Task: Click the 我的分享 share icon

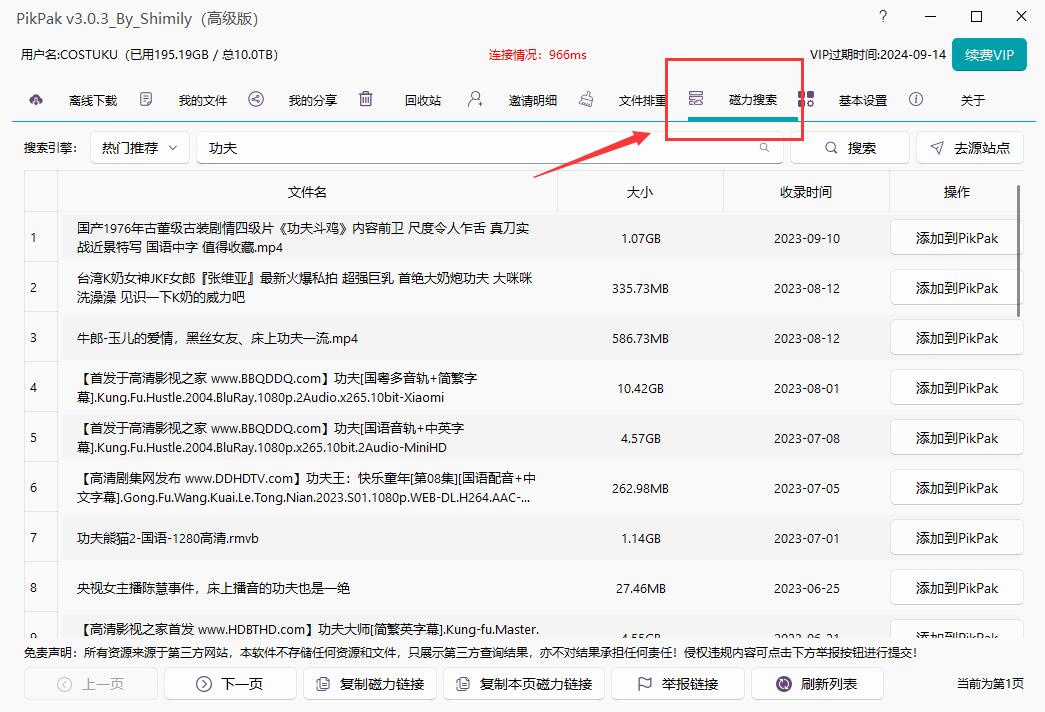Action: 256,99
